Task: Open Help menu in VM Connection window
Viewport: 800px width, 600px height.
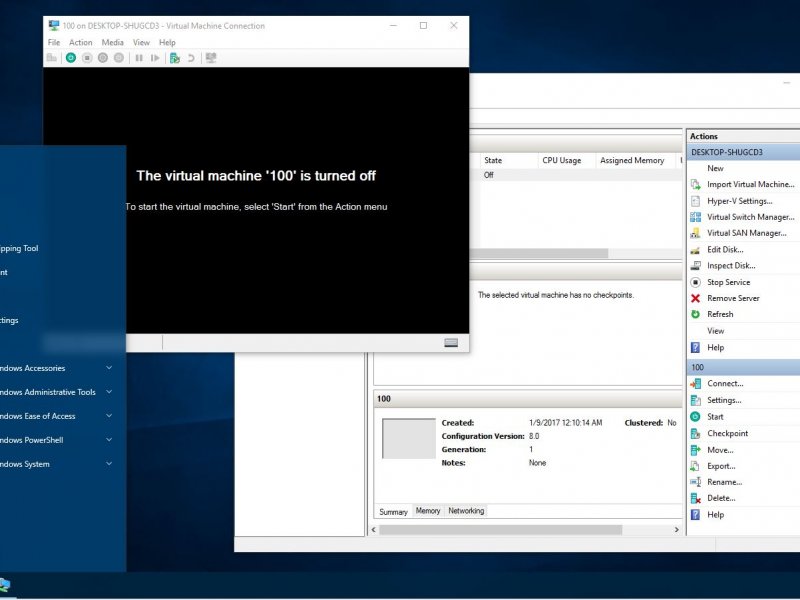Action: [167, 42]
